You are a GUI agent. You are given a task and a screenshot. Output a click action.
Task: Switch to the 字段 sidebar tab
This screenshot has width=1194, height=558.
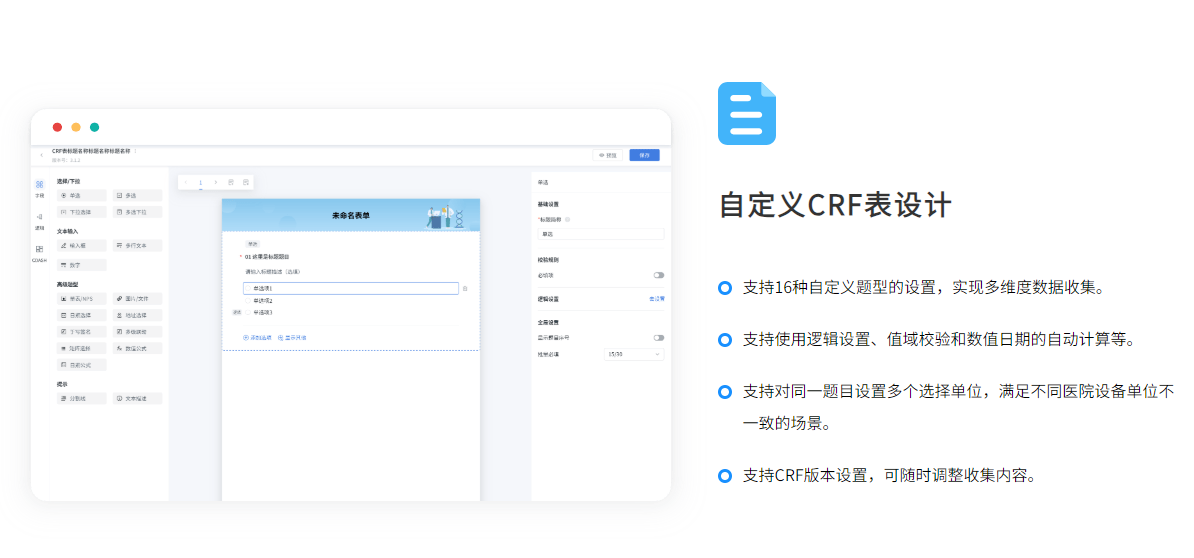pos(39,188)
